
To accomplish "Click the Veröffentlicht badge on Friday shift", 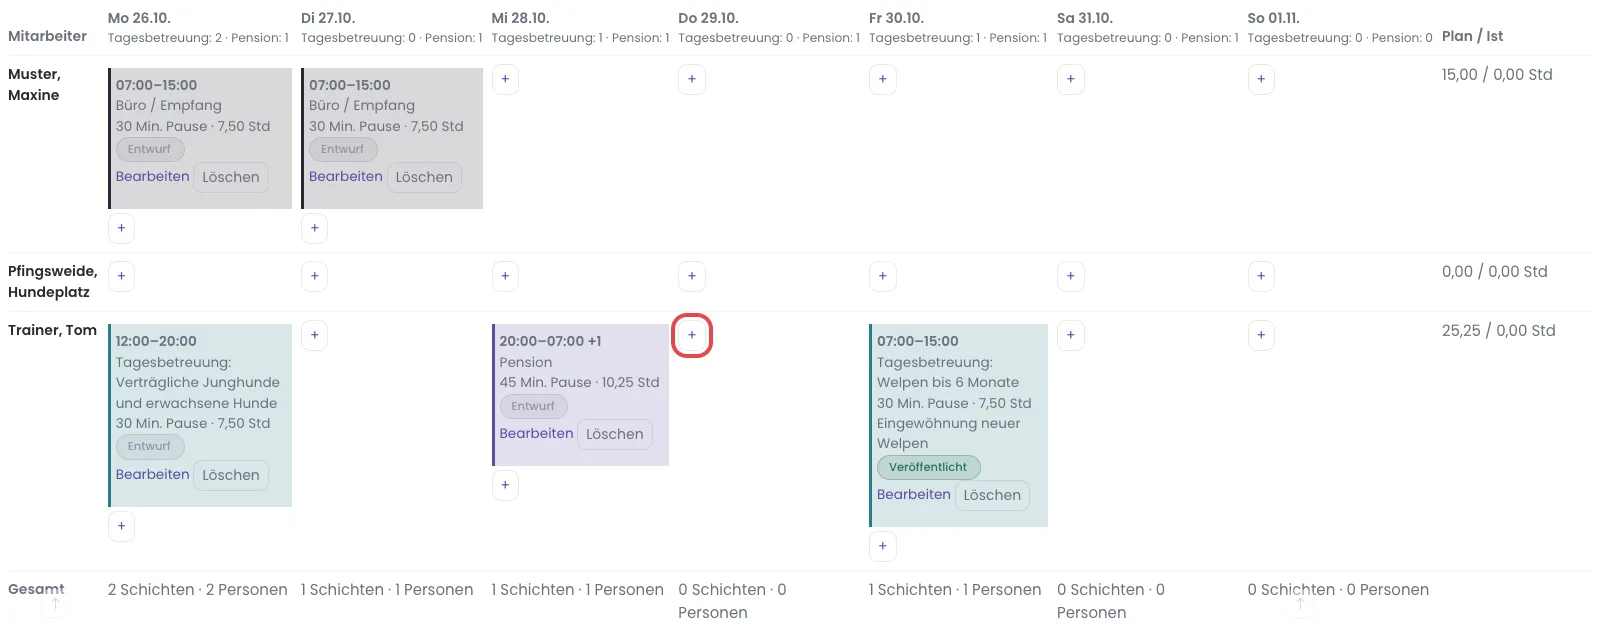I will coord(928,467).
